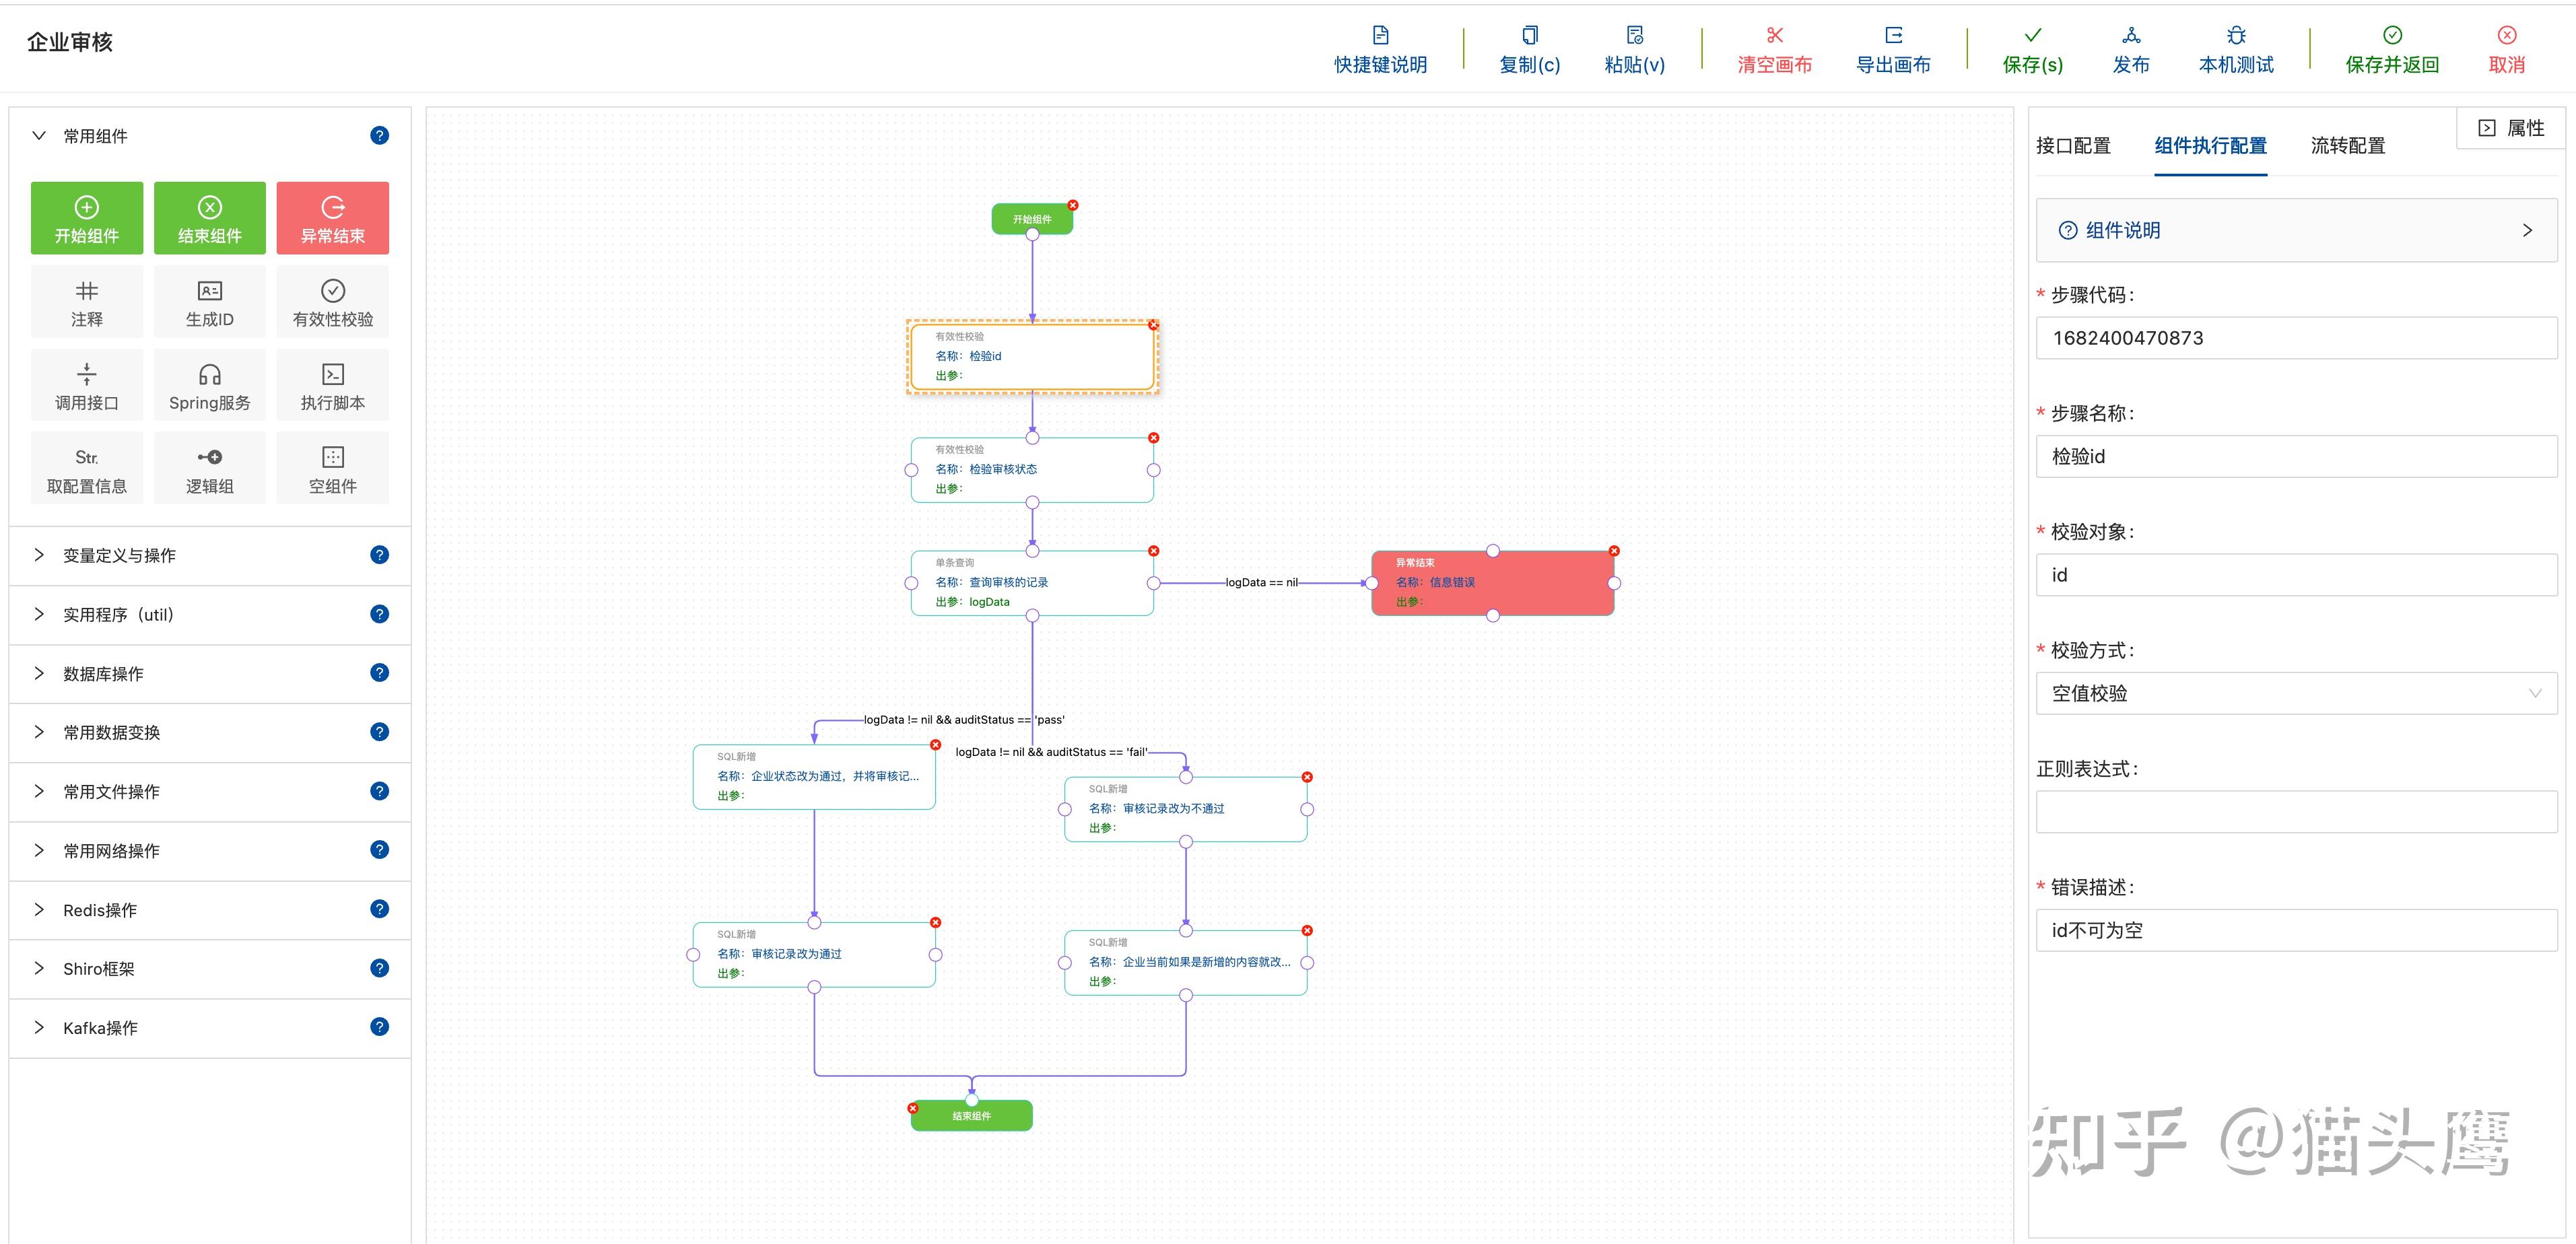Click the 导出画布 export icon
The width and height of the screenshot is (2576, 1244).
pyautogui.click(x=1893, y=36)
